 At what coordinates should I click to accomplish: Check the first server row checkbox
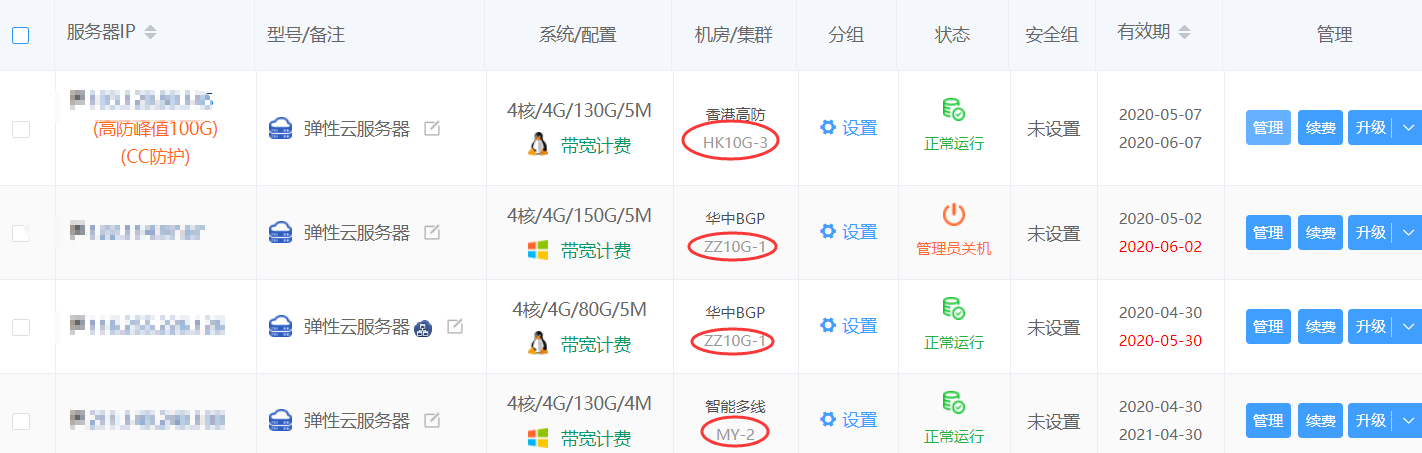21,128
